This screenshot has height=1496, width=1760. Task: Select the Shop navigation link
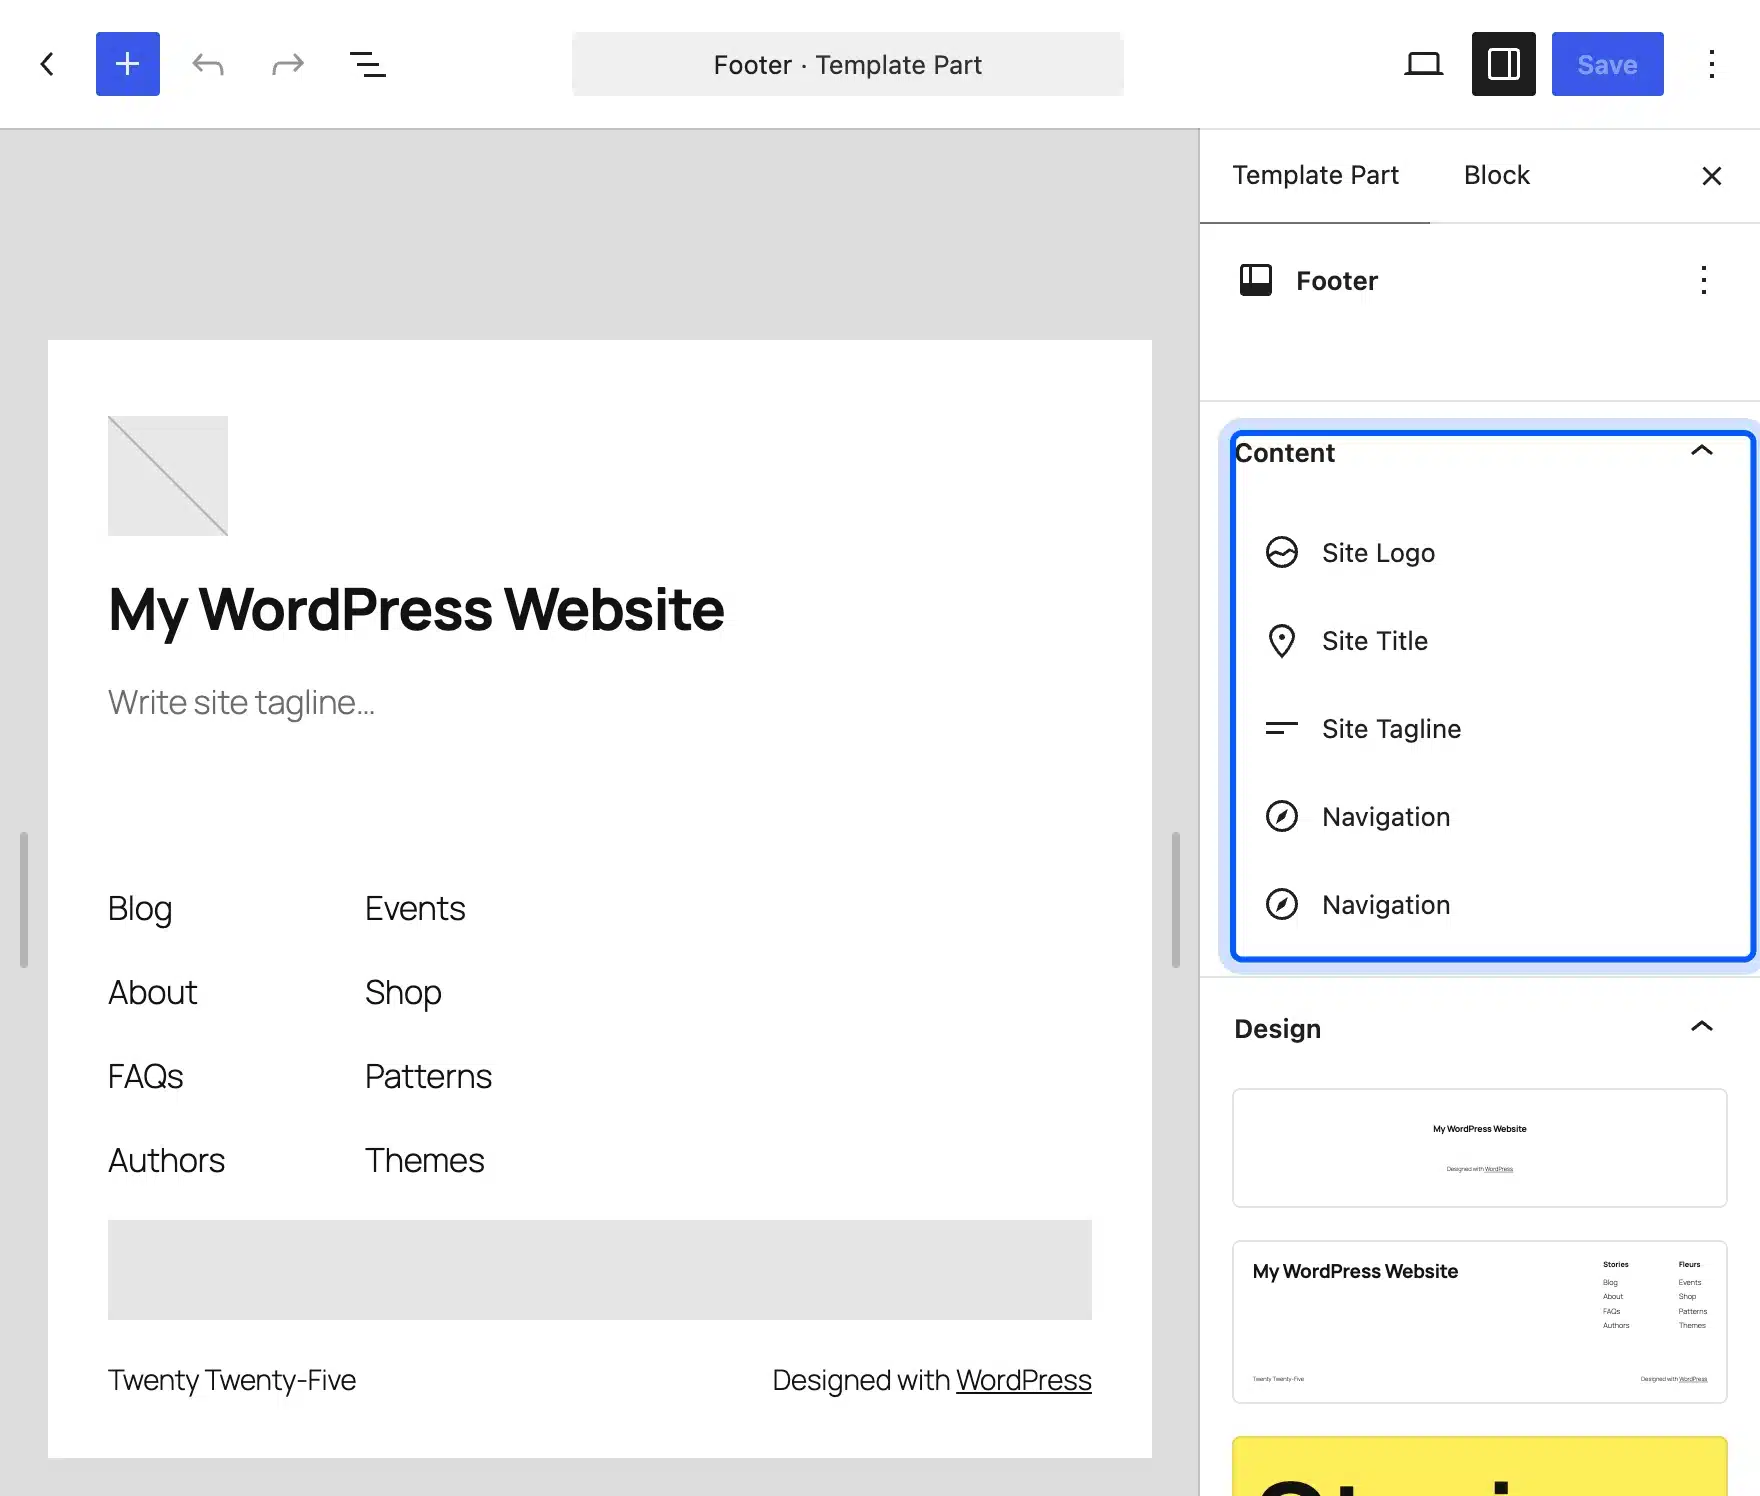click(x=403, y=993)
